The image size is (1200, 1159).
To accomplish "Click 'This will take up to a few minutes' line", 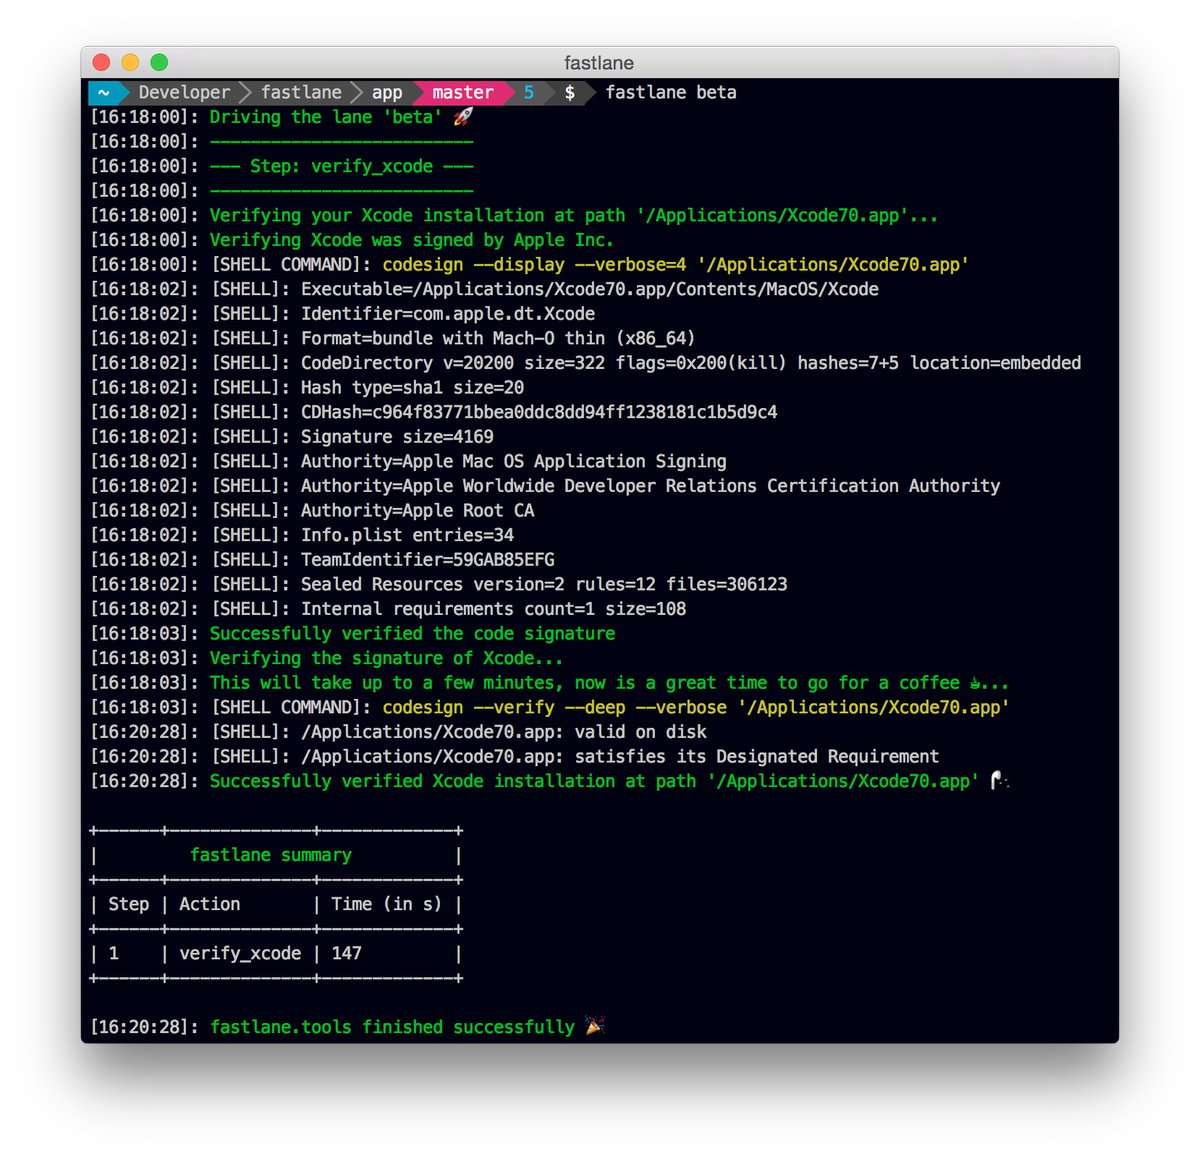I will [609, 683].
